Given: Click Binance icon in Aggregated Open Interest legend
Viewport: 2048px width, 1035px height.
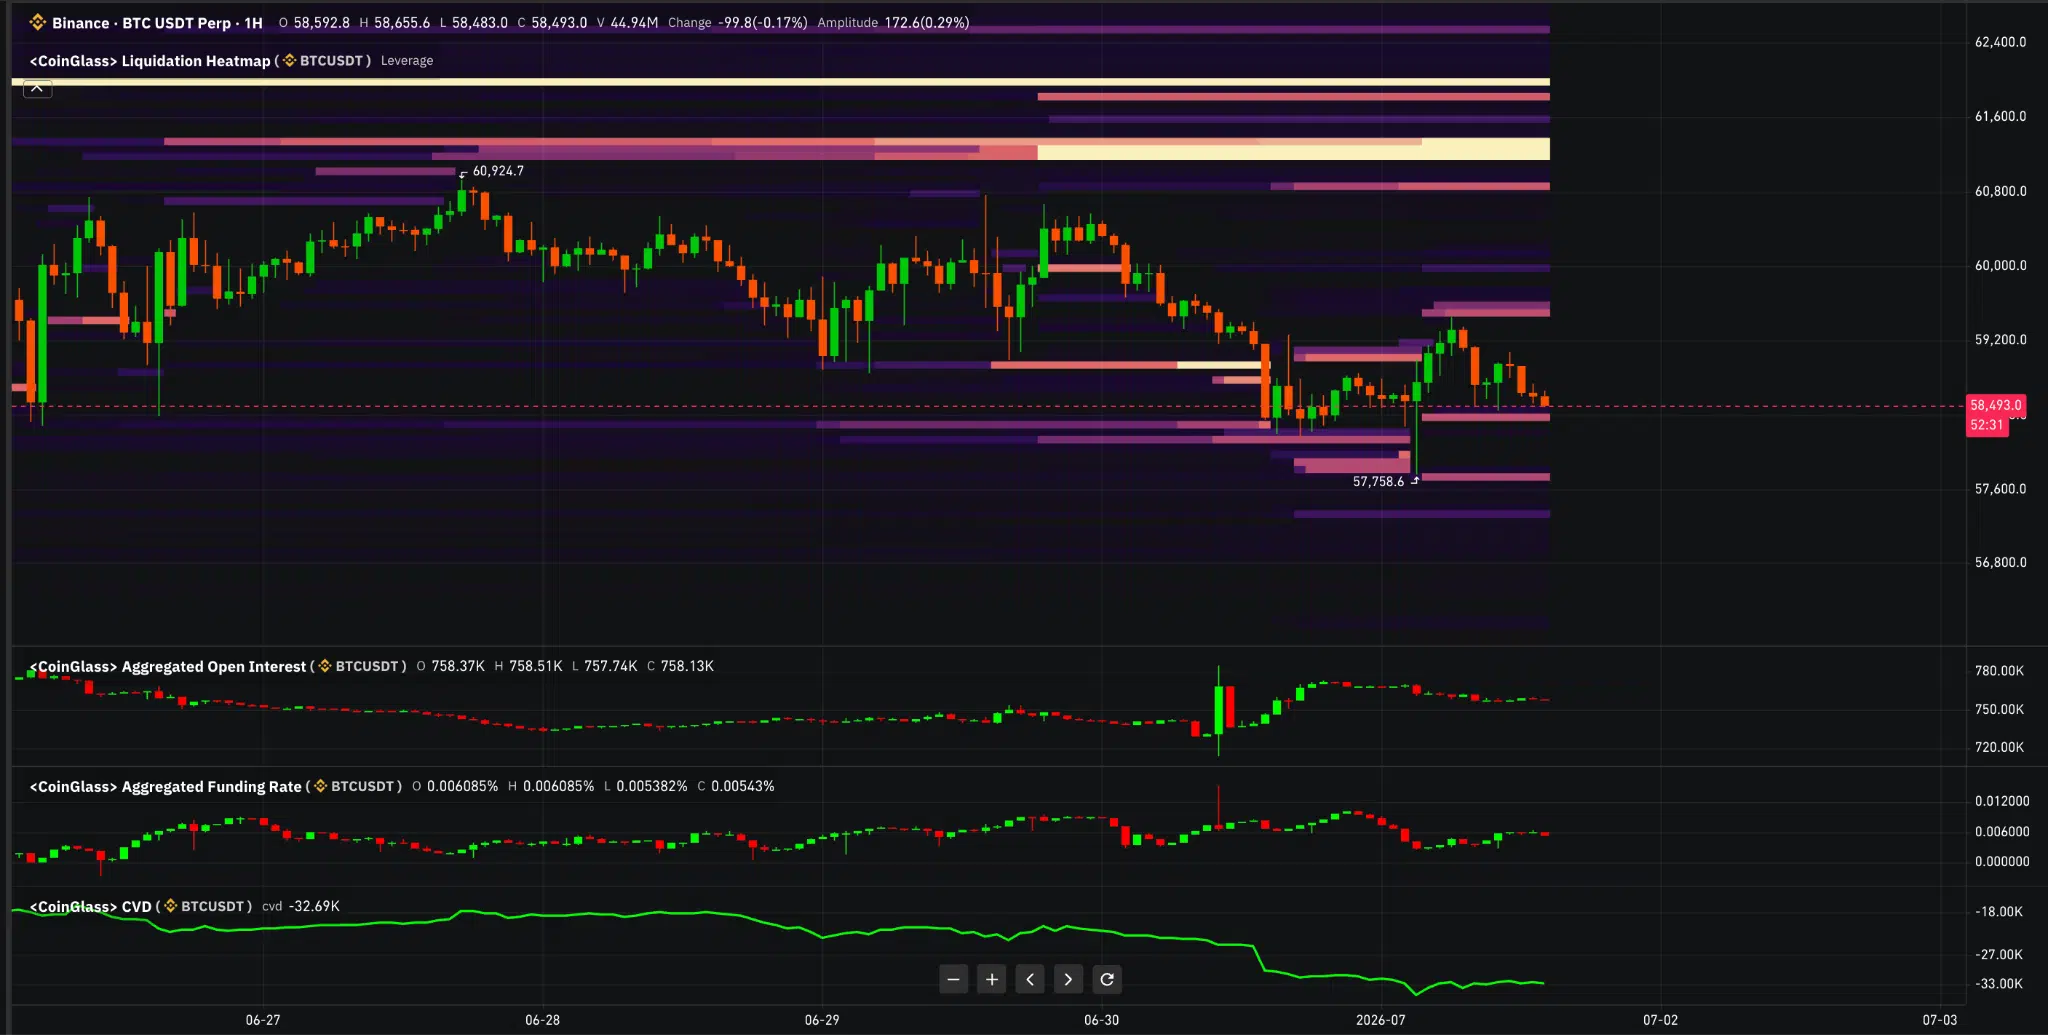Looking at the screenshot, I should coord(325,666).
